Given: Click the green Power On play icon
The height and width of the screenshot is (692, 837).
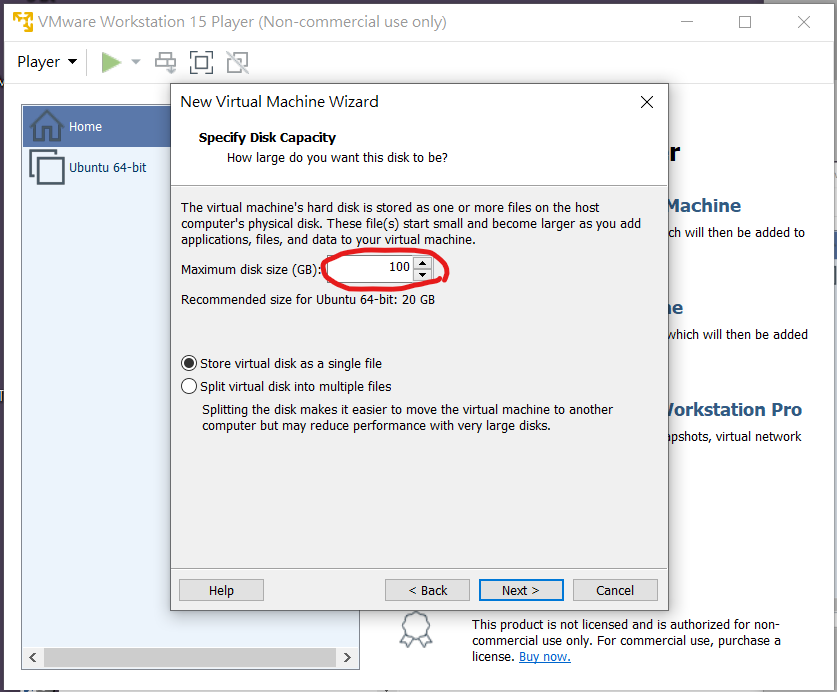Looking at the screenshot, I should (x=111, y=62).
